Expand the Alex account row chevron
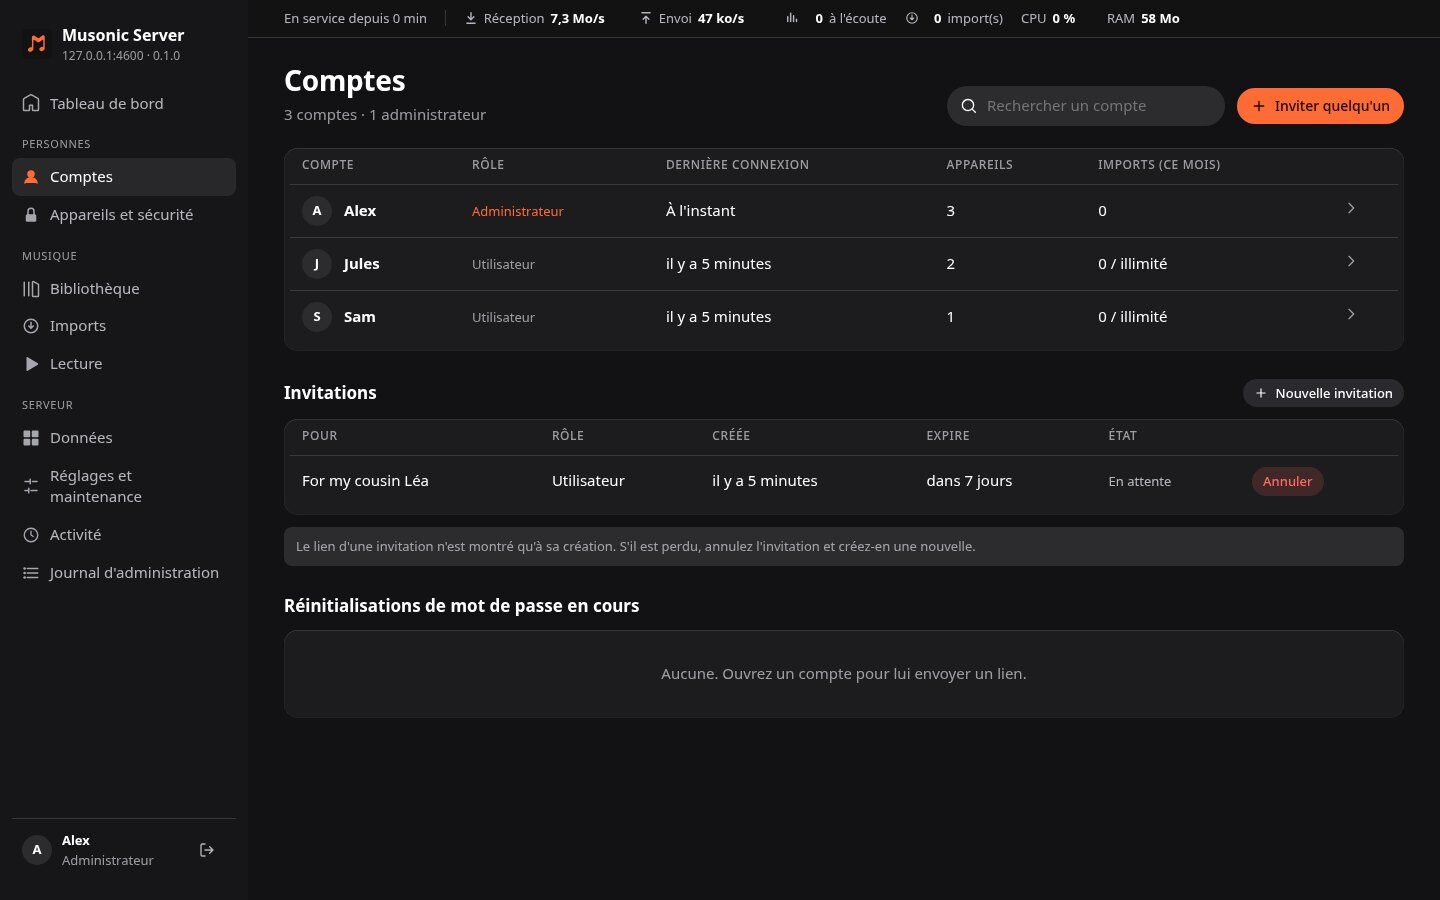 (1351, 209)
